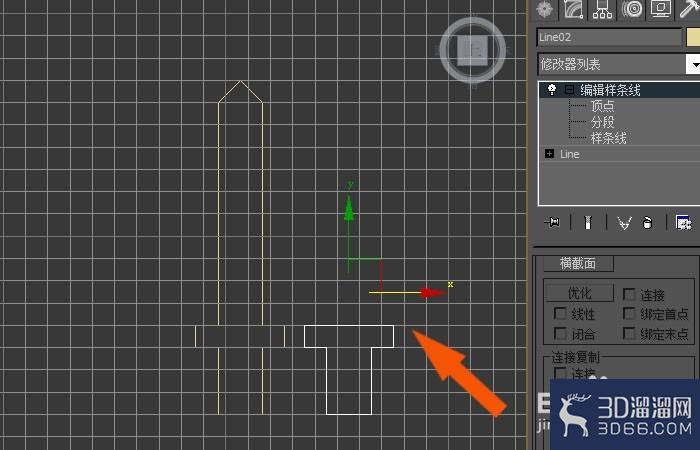Image resolution: width=700 pixels, height=450 pixels.
Task: Click the 优化 button
Action: pos(579,293)
